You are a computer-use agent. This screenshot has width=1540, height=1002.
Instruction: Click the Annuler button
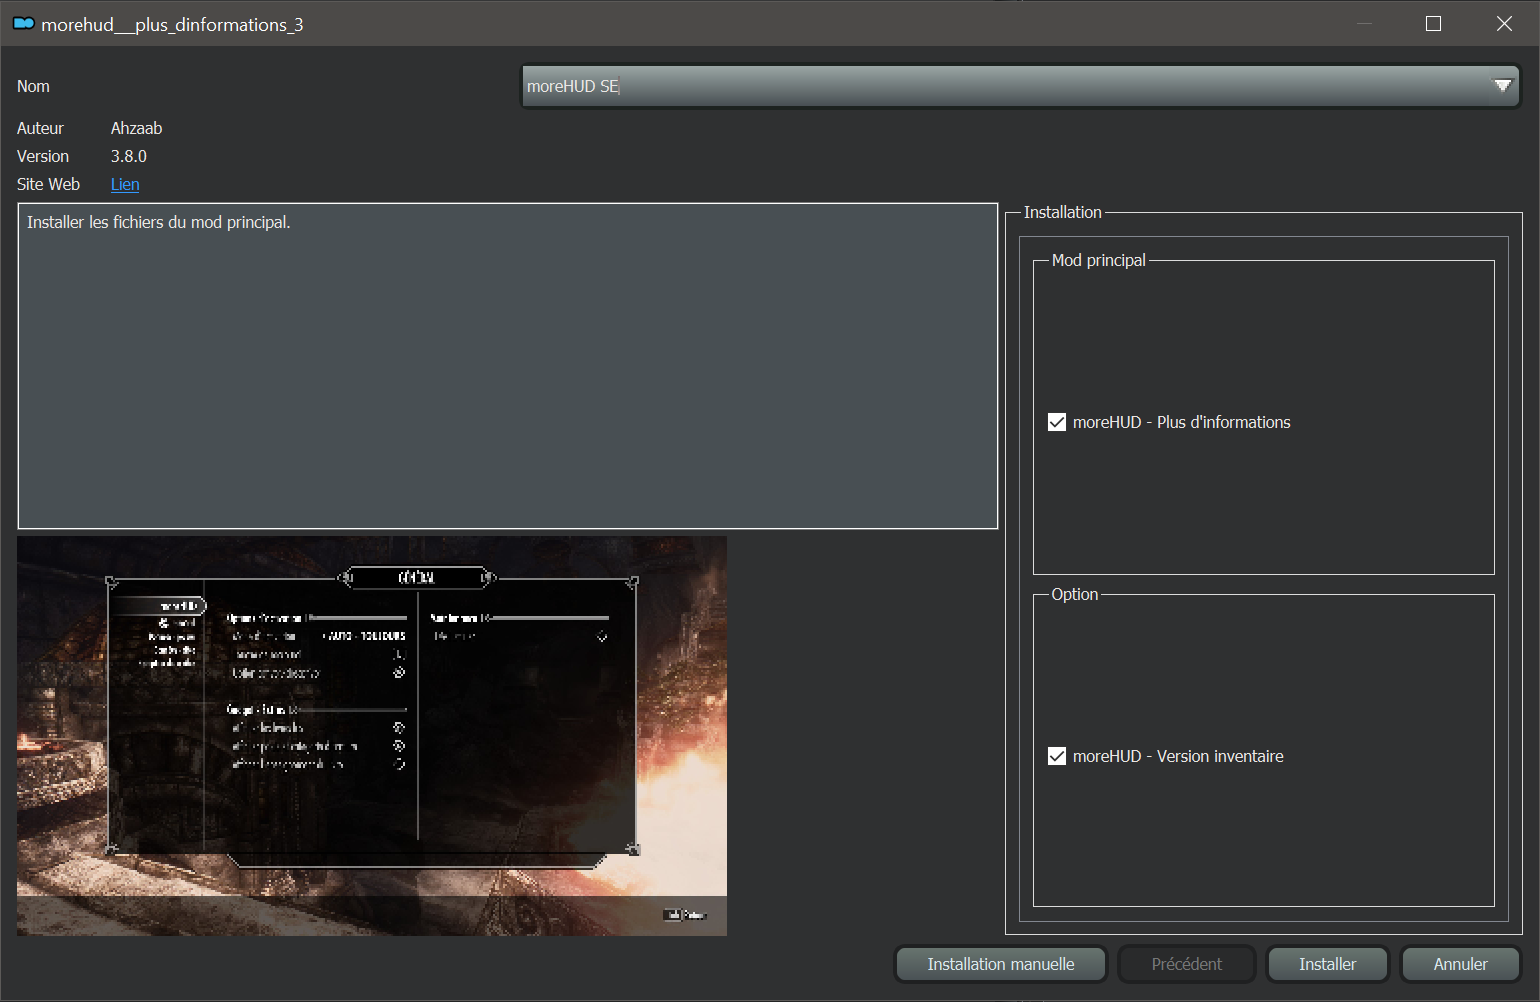click(1461, 964)
